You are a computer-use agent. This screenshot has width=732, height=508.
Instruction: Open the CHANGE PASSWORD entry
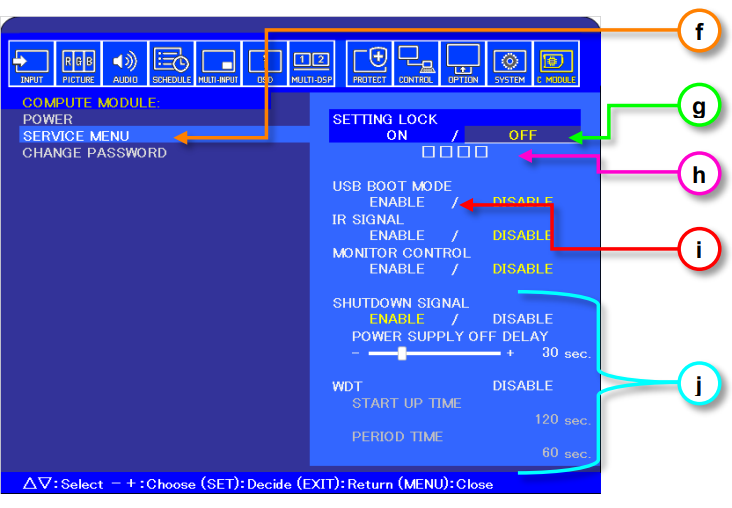[x=94, y=153]
